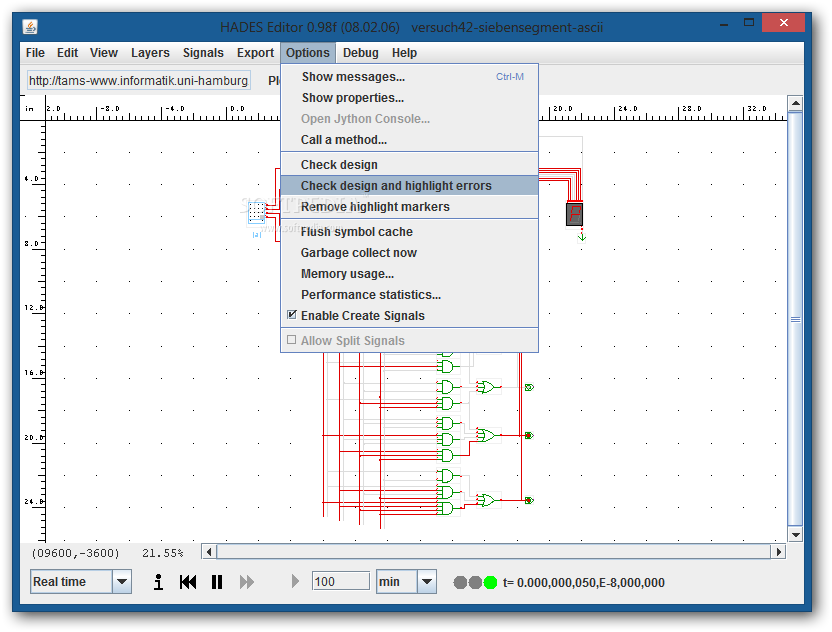Image resolution: width=832 pixels, height=632 pixels.
Task: Click vertical scrollbar up arrow
Action: (x=795, y=103)
